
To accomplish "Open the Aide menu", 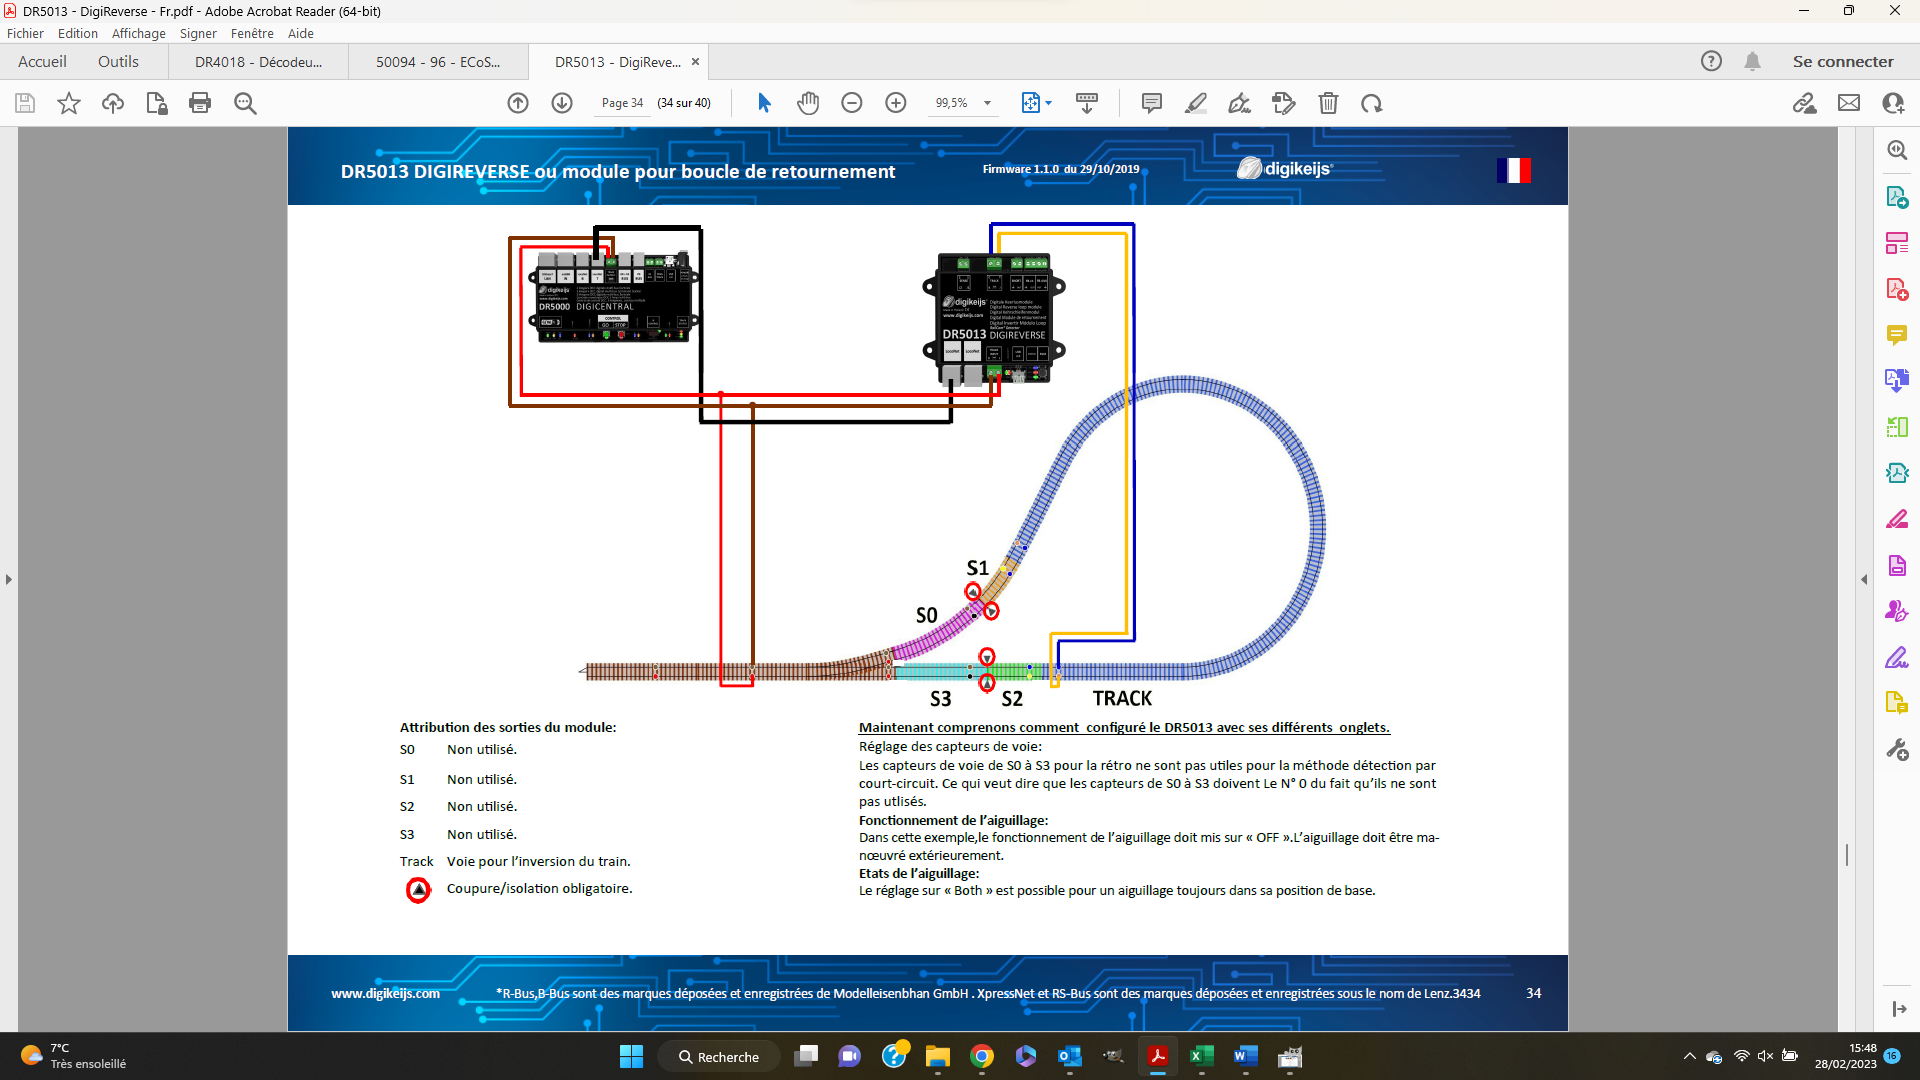I will coord(301,33).
